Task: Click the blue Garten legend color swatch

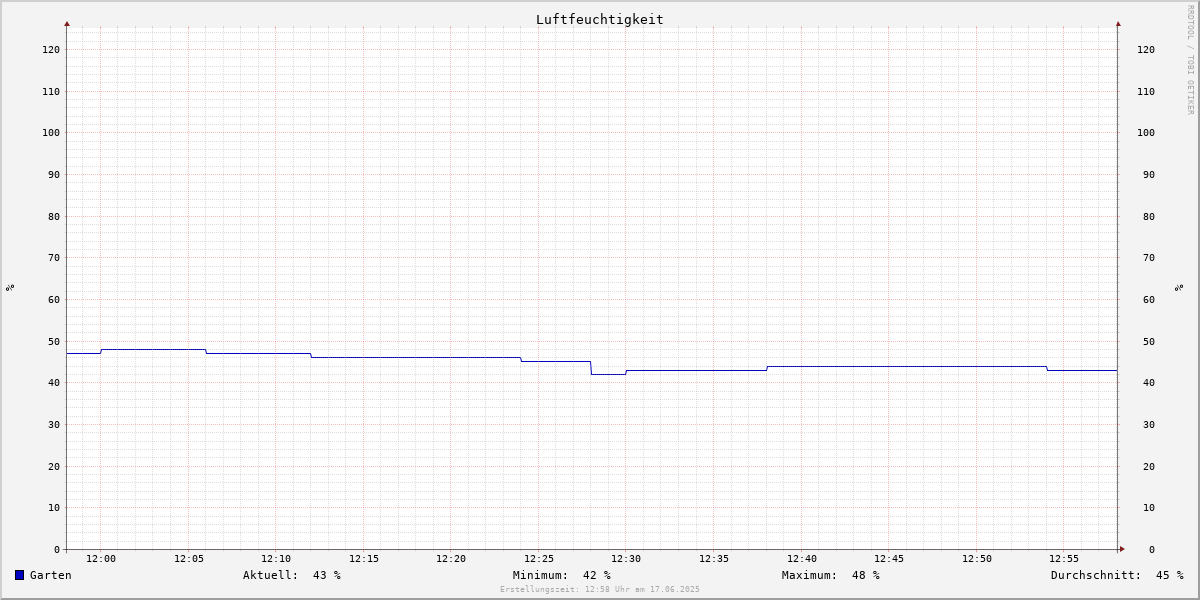Action: (19, 575)
